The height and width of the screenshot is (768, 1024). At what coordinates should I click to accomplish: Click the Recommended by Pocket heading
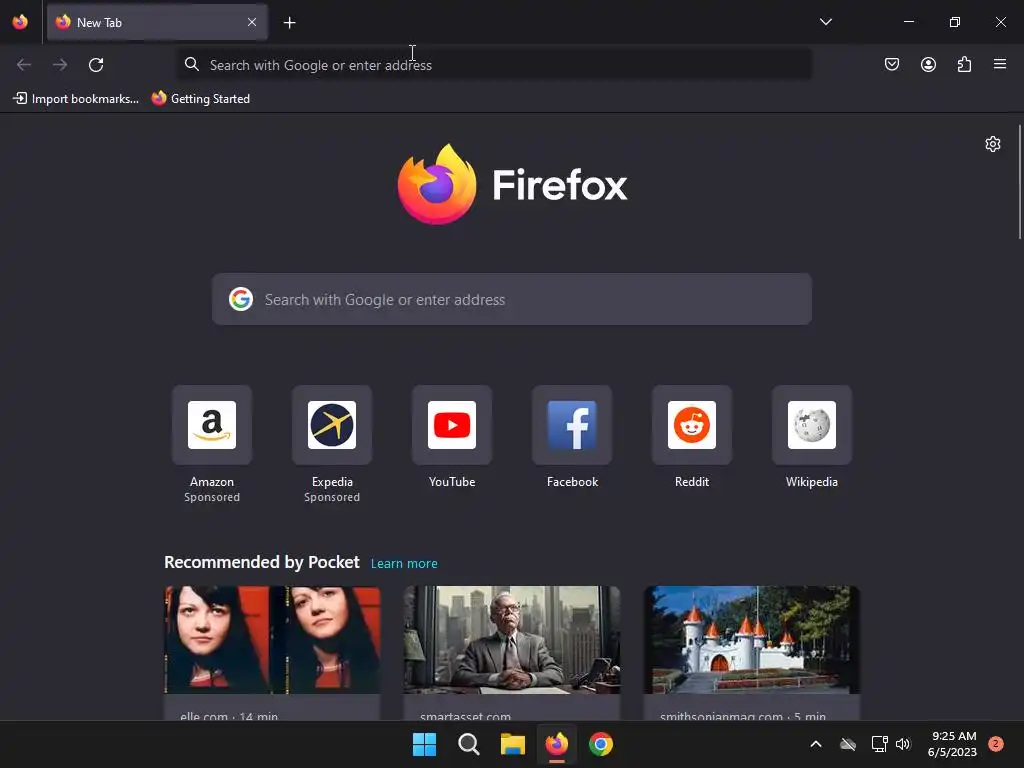coord(262,562)
